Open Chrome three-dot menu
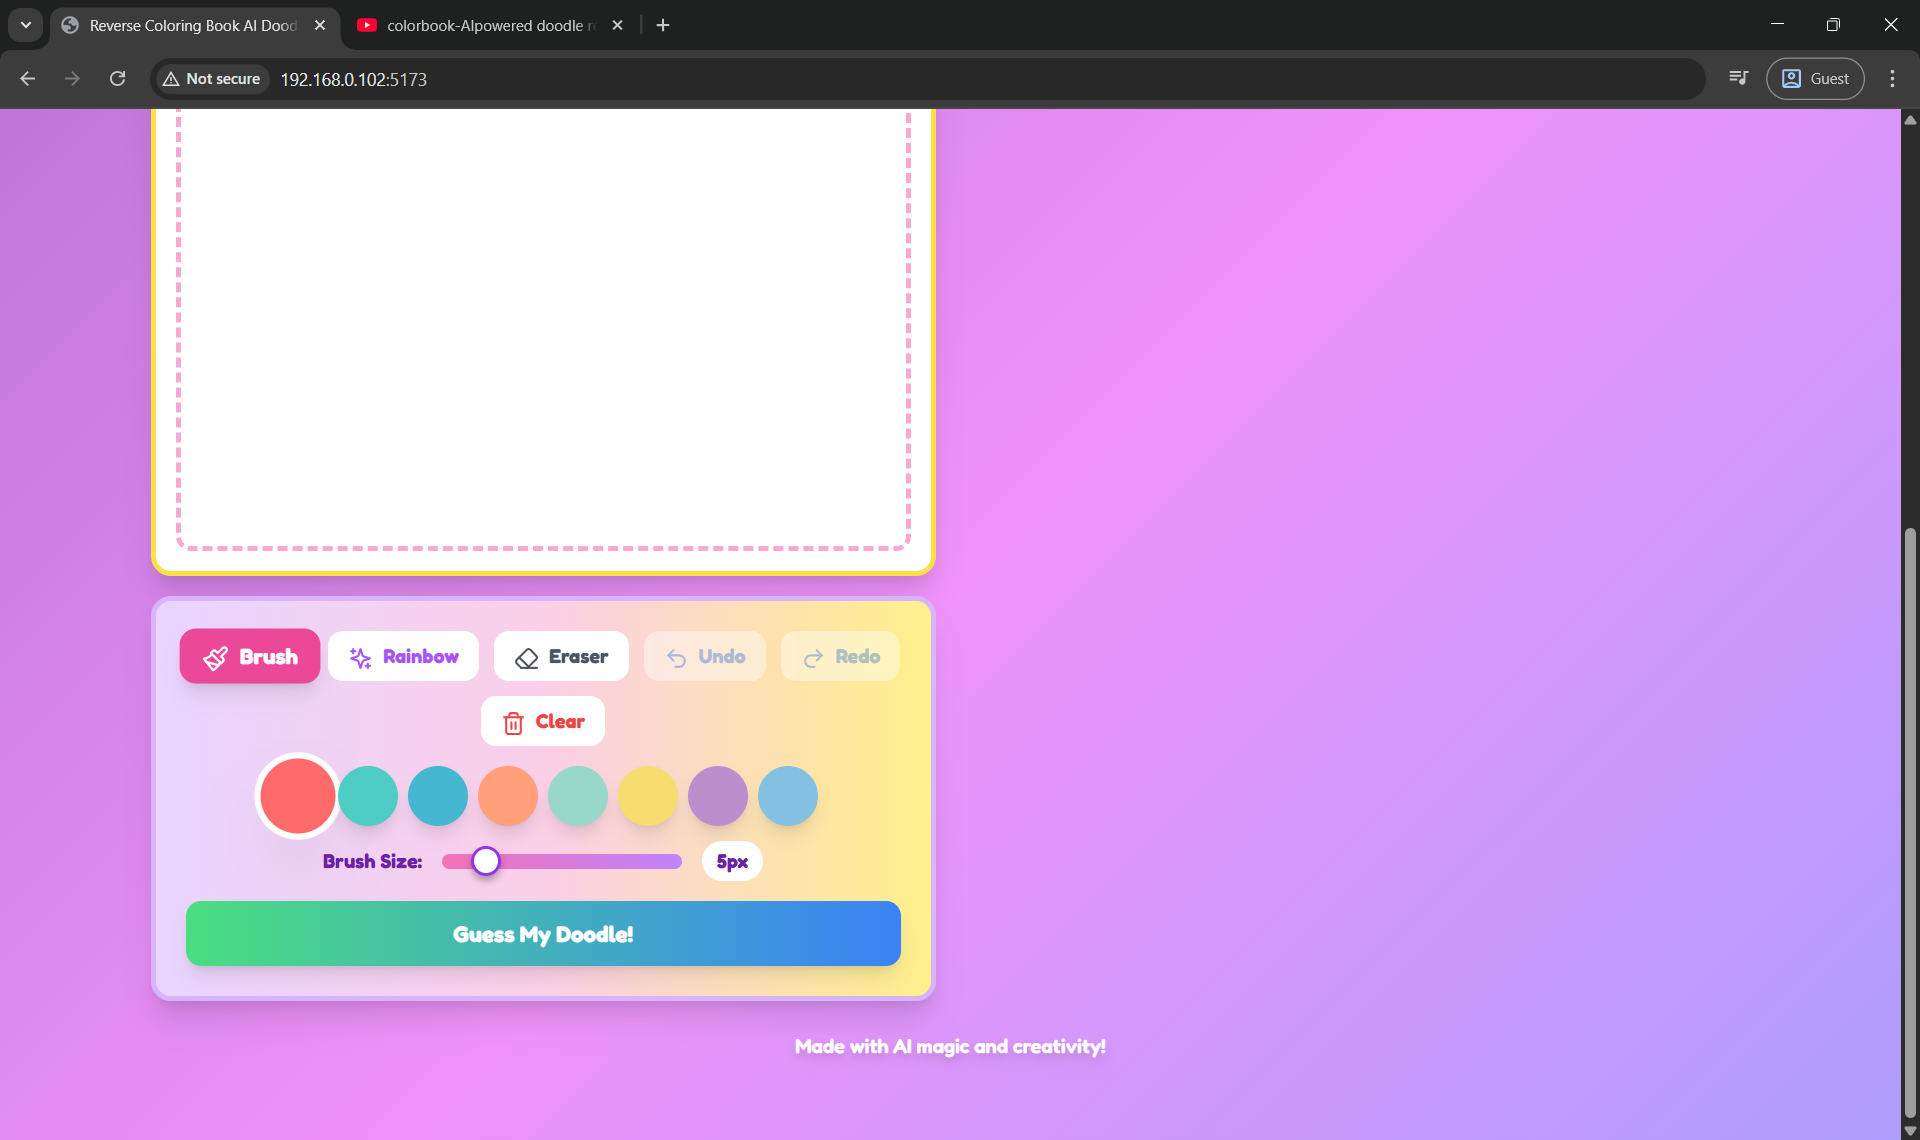The width and height of the screenshot is (1920, 1140). [1892, 79]
